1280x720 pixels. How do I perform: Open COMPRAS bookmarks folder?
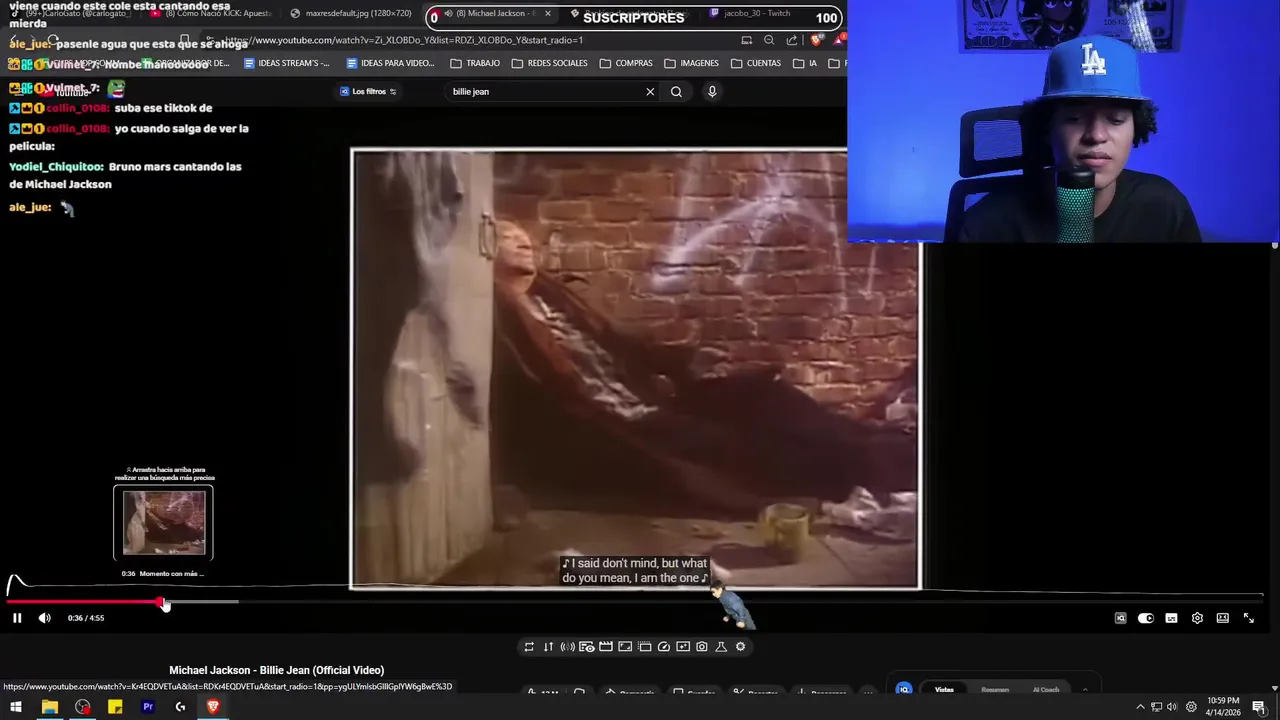tap(626, 63)
